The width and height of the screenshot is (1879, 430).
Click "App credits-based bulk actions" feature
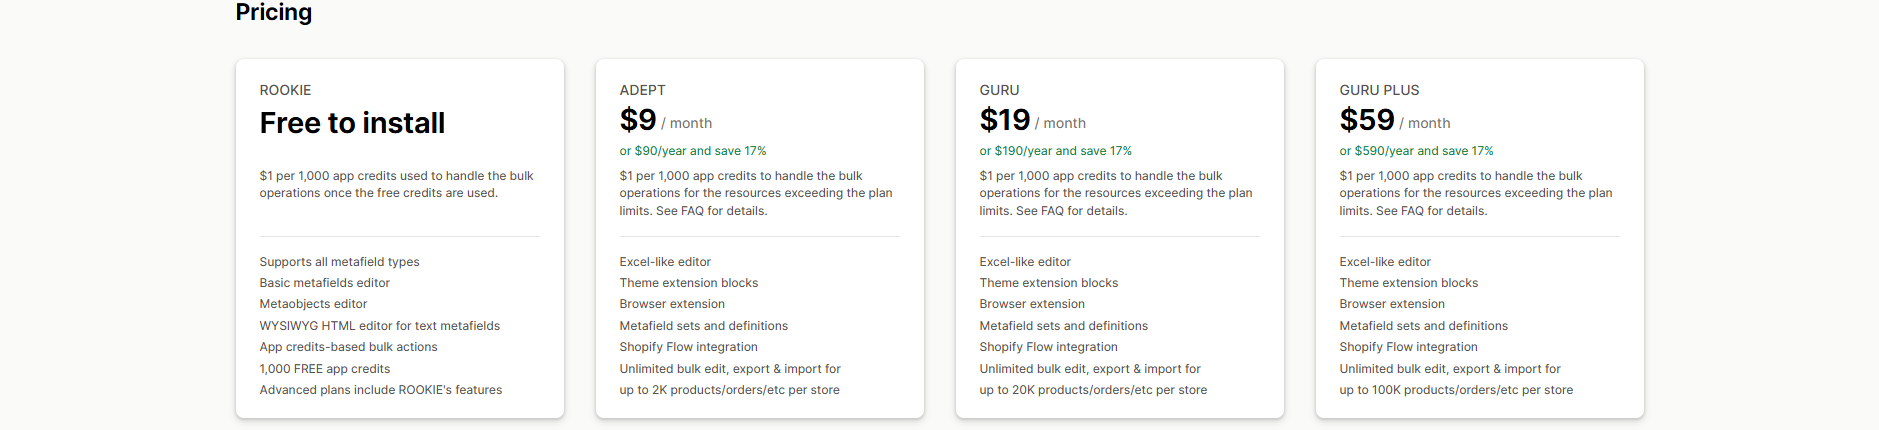pyautogui.click(x=348, y=347)
